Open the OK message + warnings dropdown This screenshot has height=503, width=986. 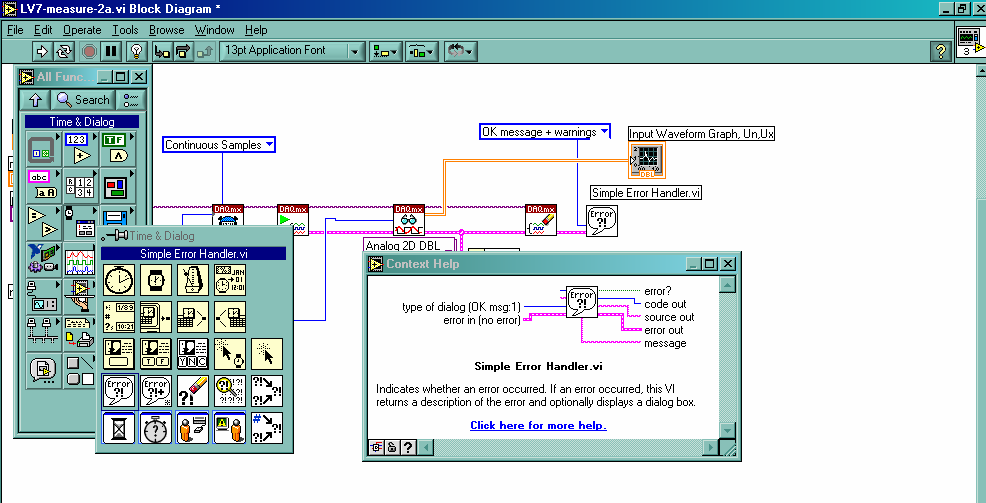[545, 132]
